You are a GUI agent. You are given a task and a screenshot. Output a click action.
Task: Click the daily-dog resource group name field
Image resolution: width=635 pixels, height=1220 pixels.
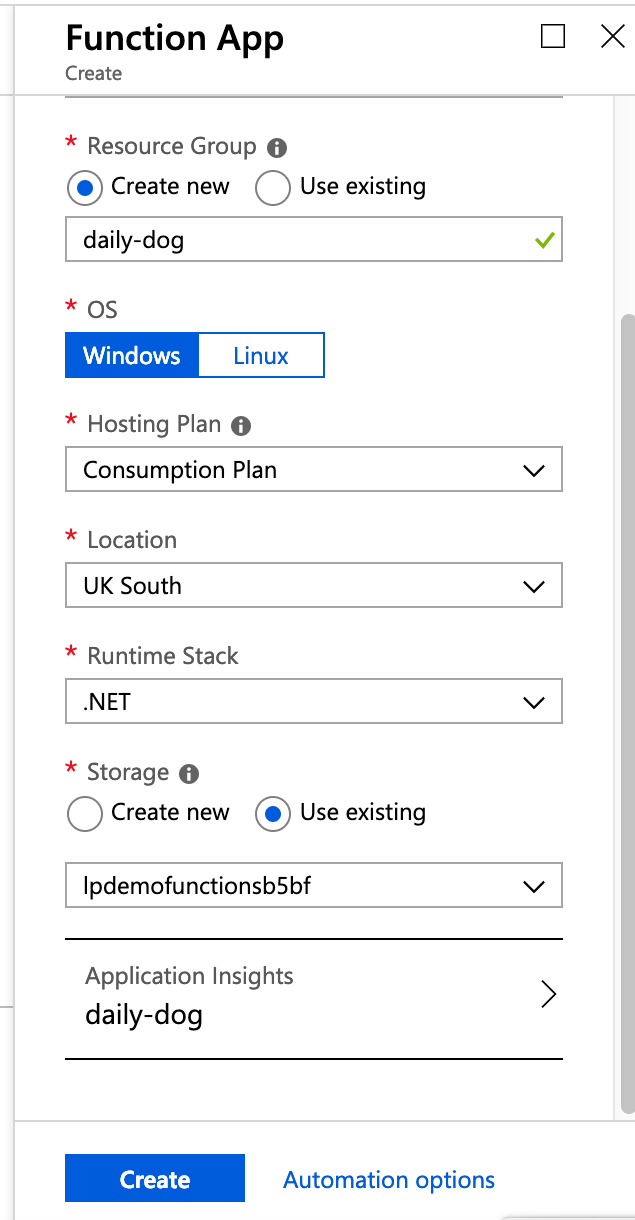pyautogui.click(x=314, y=240)
